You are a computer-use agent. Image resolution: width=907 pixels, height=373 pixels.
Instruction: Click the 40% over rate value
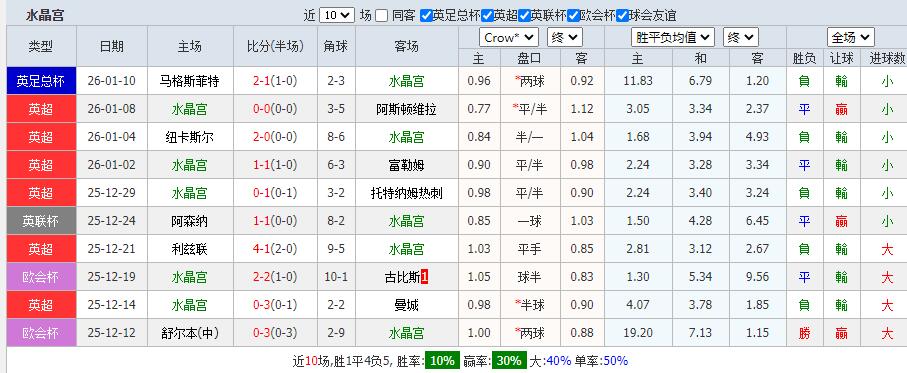click(558, 361)
